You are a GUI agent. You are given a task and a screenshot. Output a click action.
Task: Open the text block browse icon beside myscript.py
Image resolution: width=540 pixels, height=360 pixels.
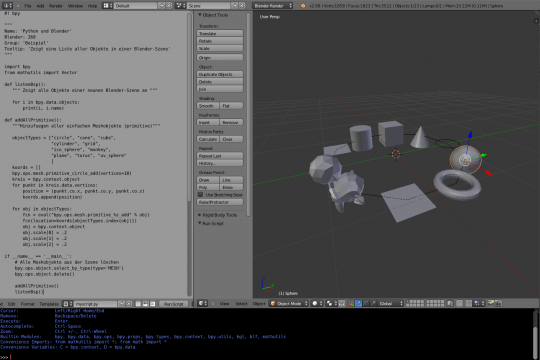pyautogui.click(x=68, y=304)
